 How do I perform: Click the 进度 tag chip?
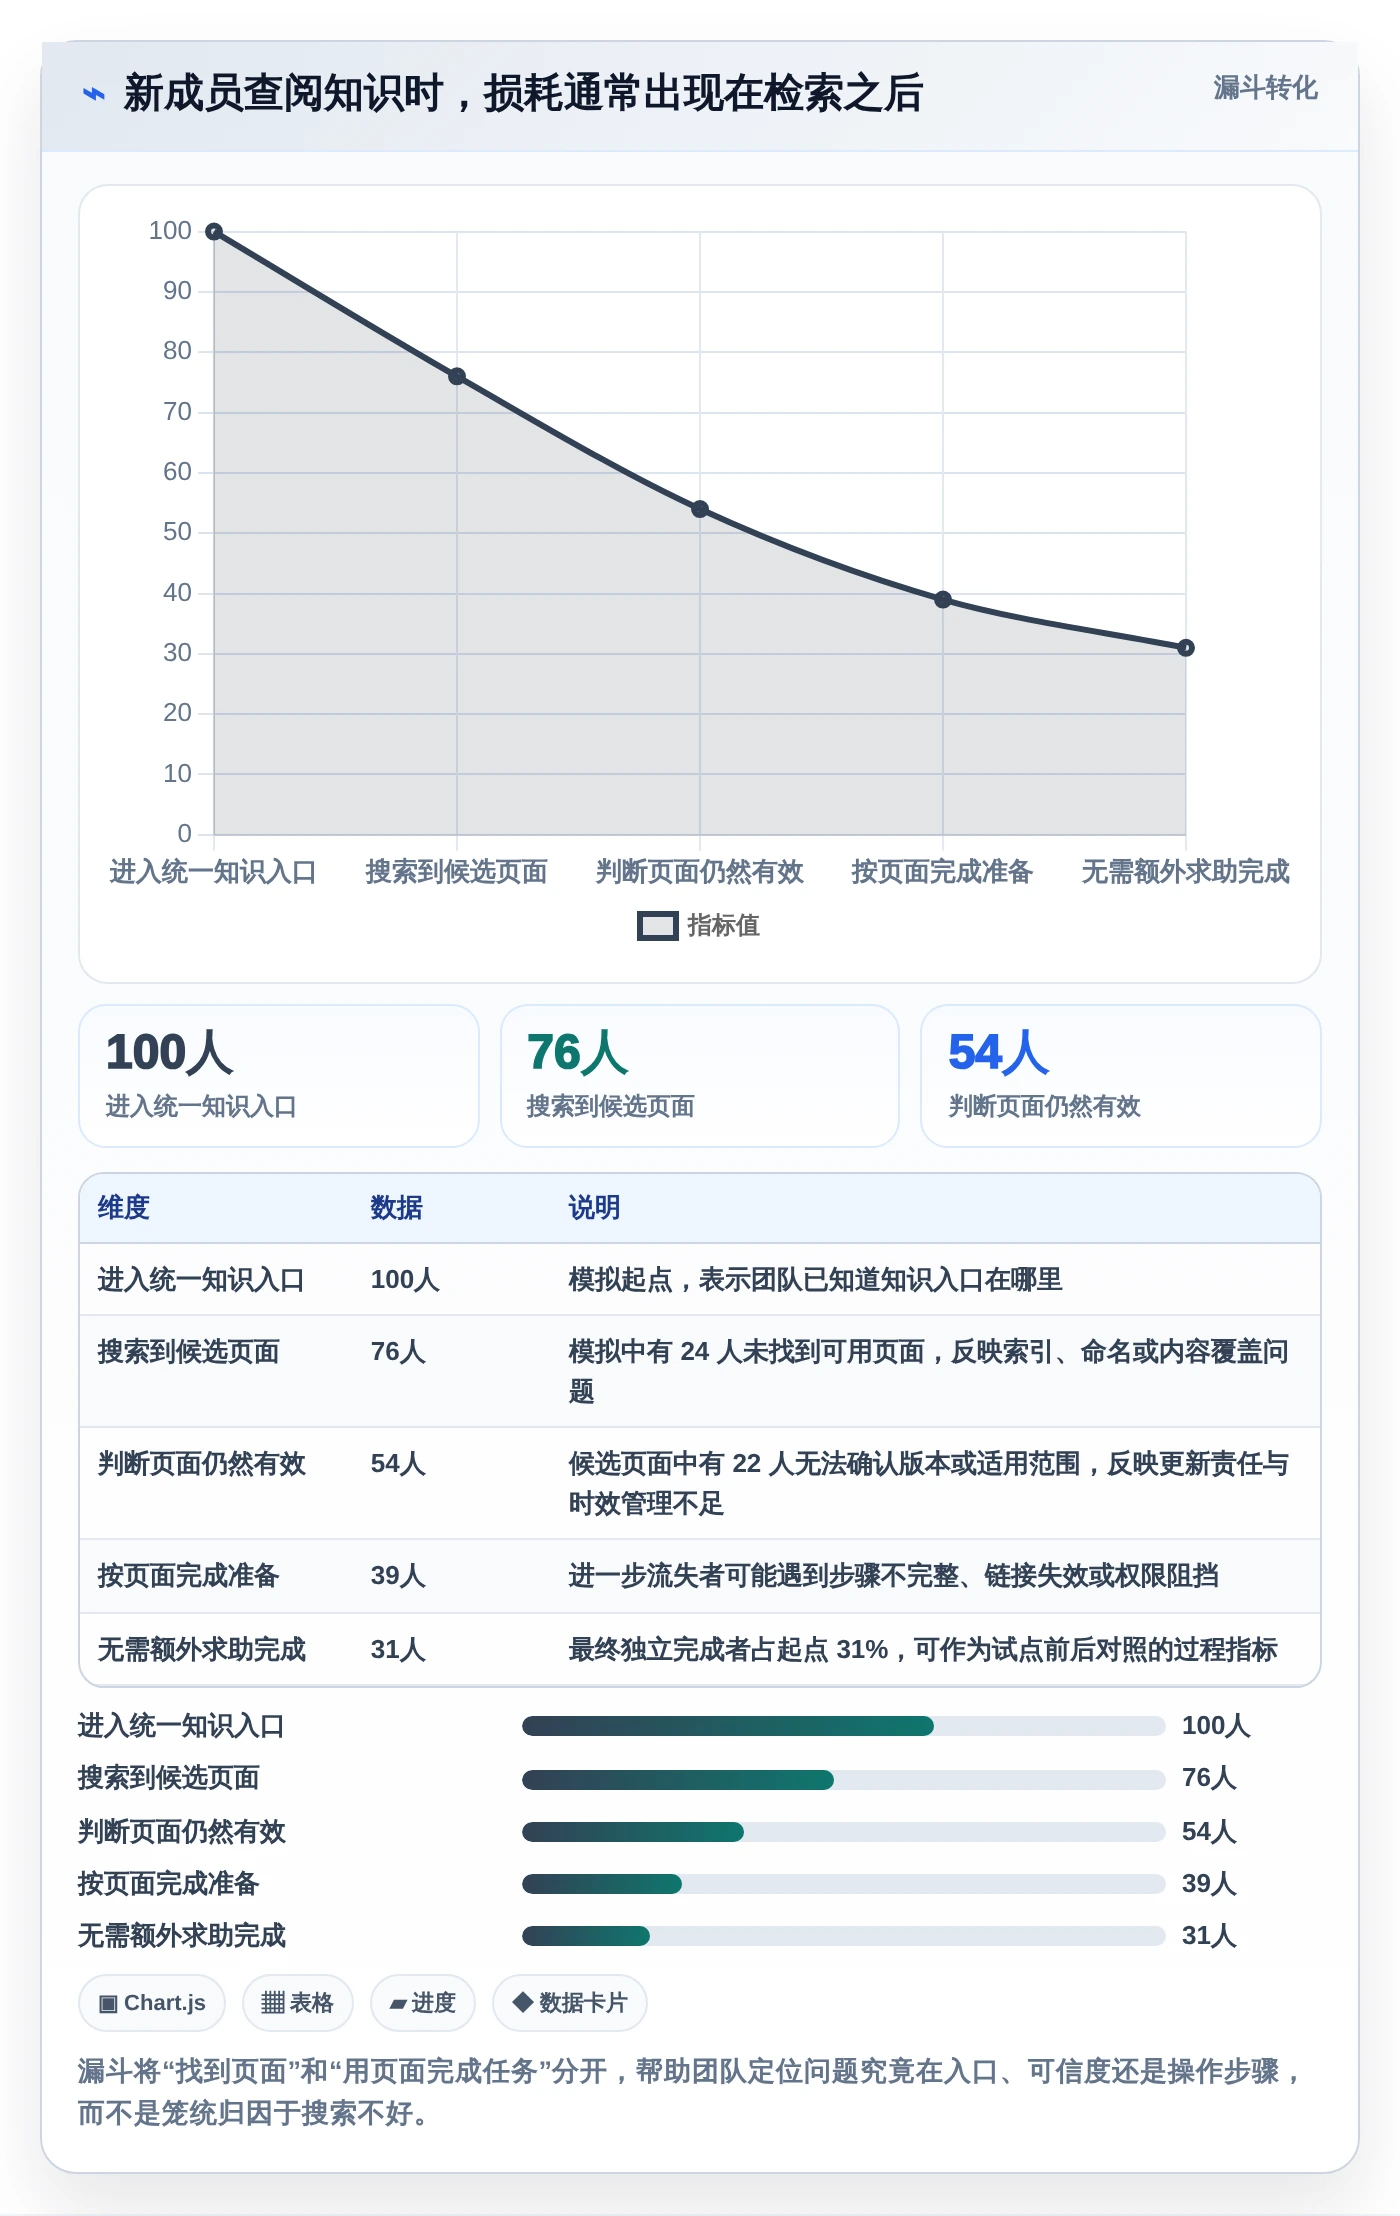pyautogui.click(x=423, y=2003)
